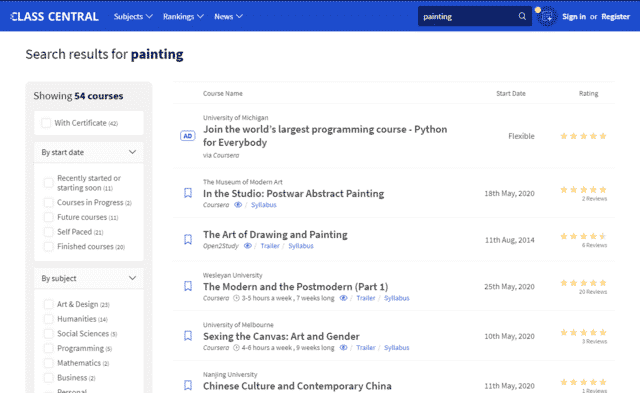Open Syllabus for Art of Drawing and Painting
640x393 pixels.
point(301,246)
